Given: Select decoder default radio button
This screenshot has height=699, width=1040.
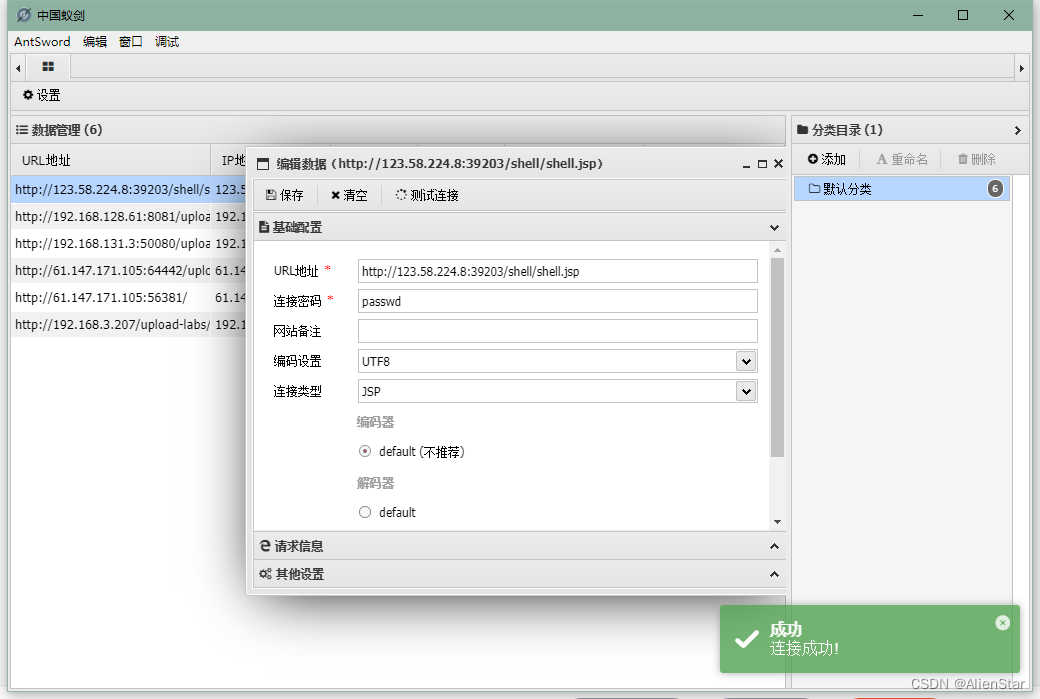Looking at the screenshot, I should click(x=365, y=512).
